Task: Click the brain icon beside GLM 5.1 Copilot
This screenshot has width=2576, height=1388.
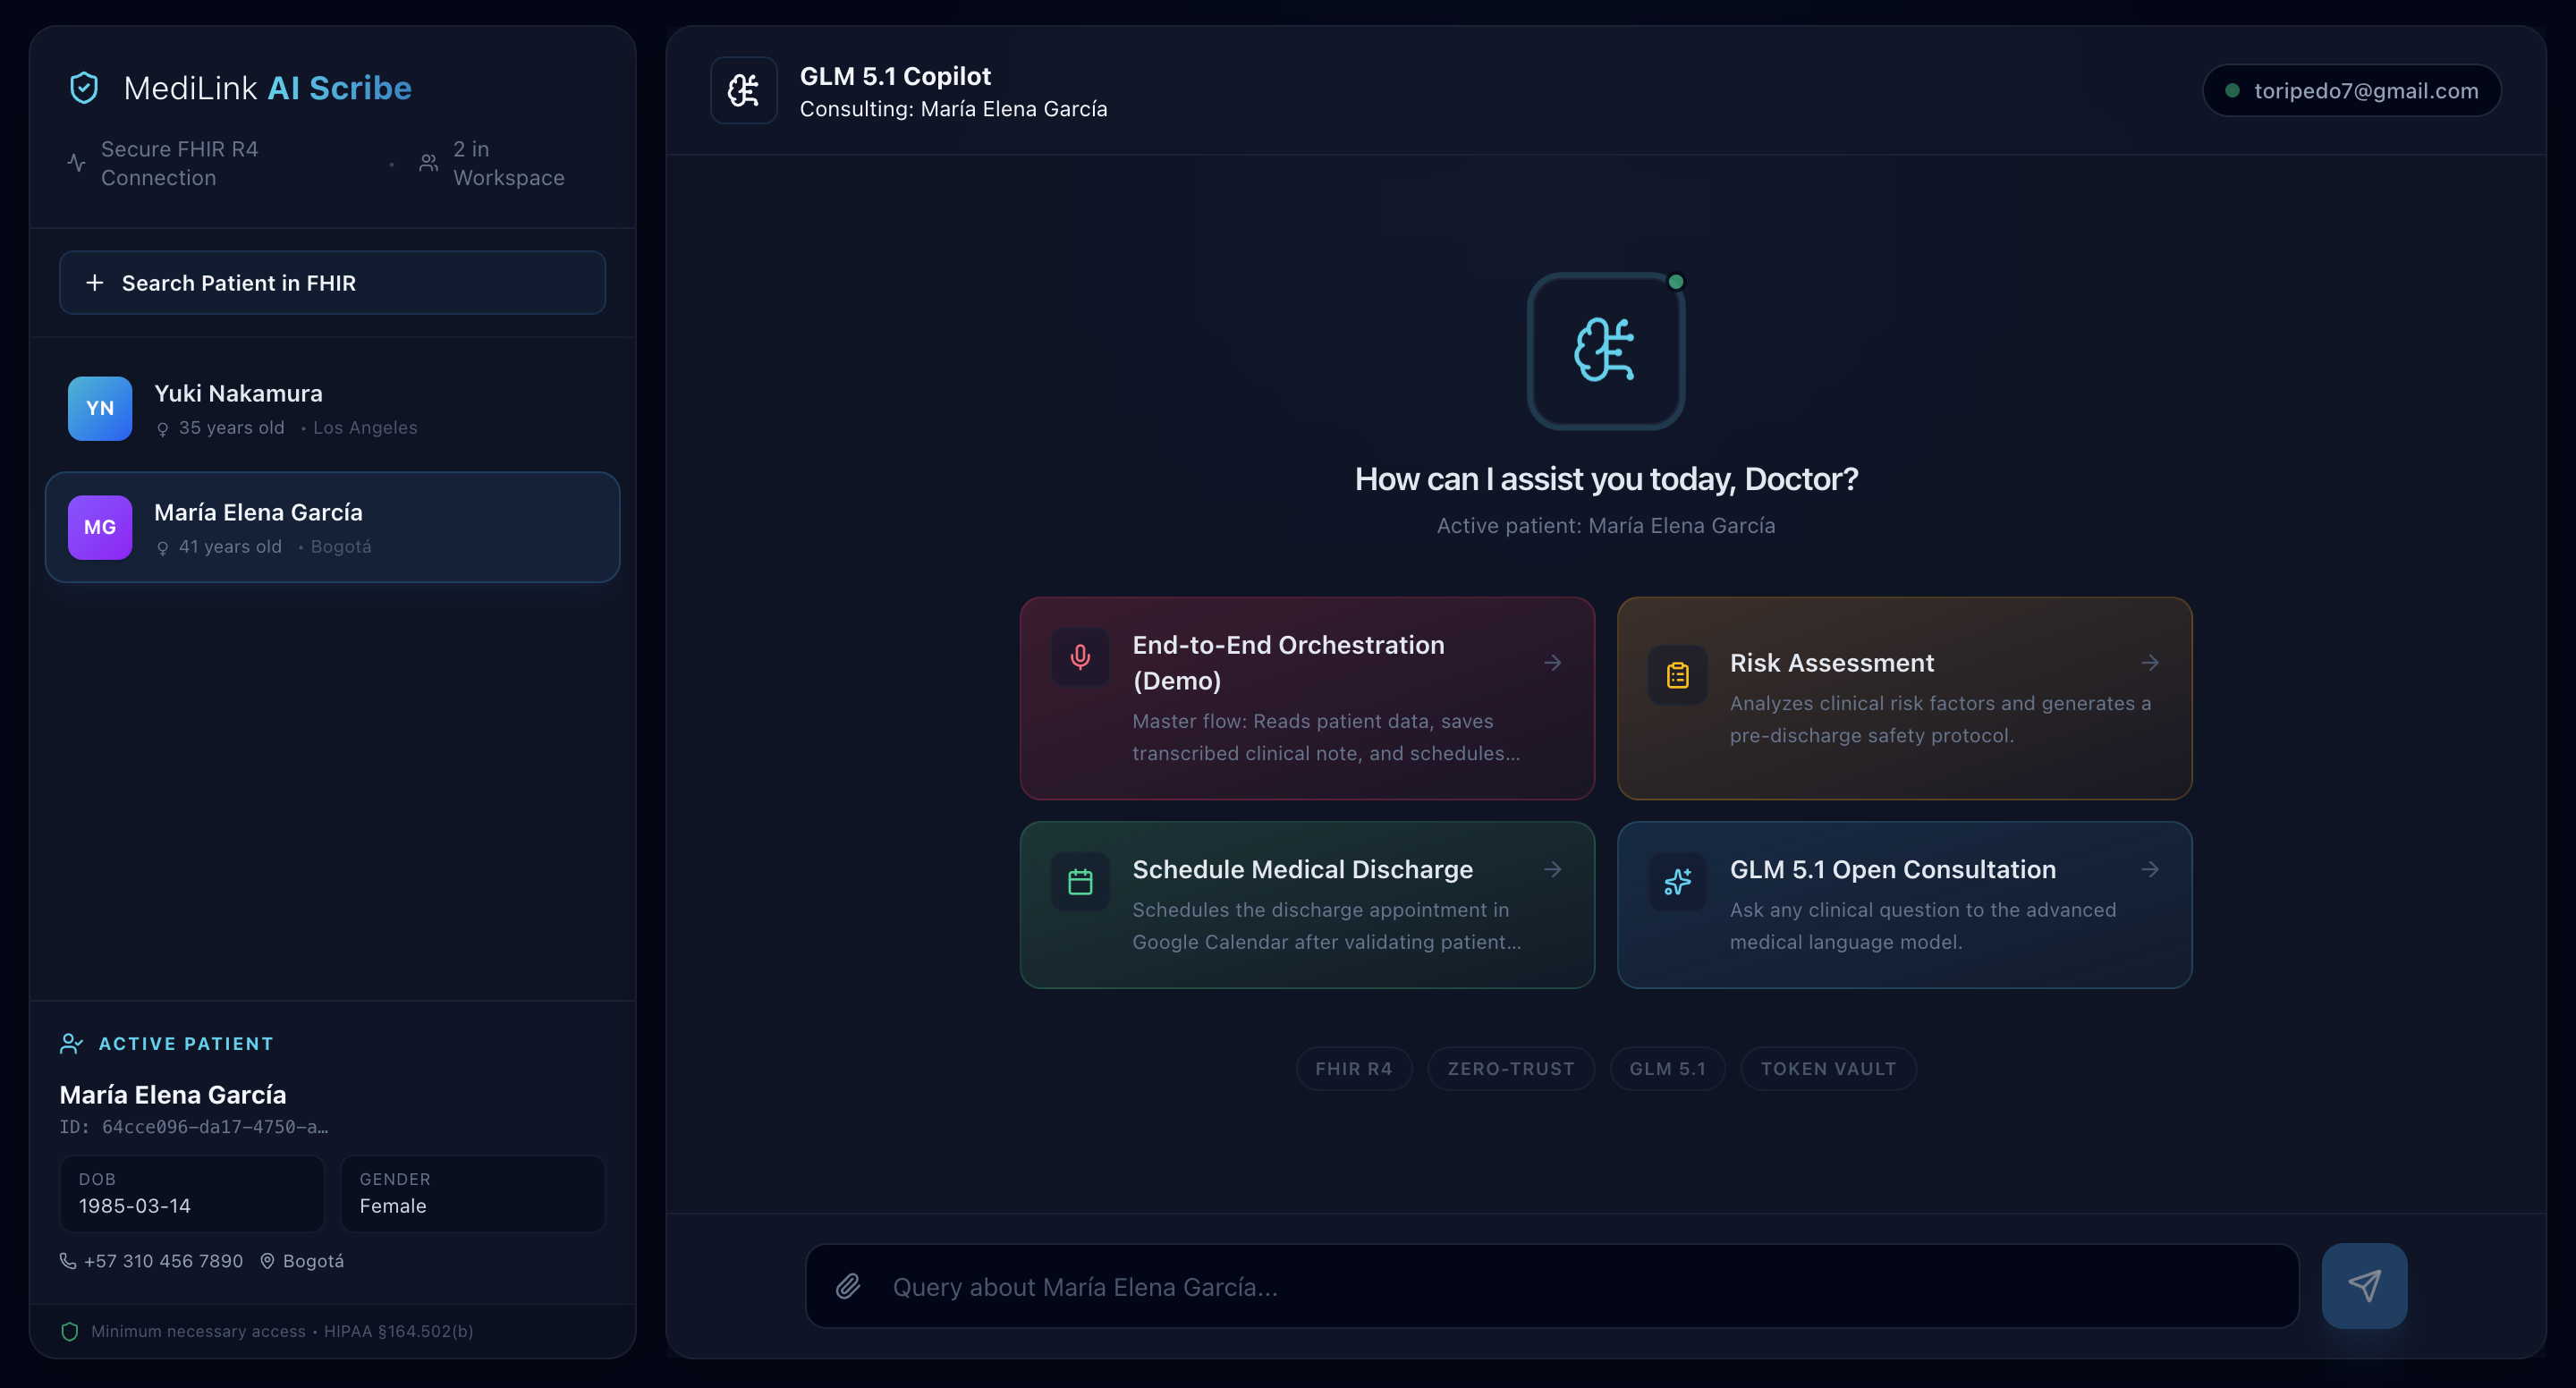Action: [x=743, y=90]
